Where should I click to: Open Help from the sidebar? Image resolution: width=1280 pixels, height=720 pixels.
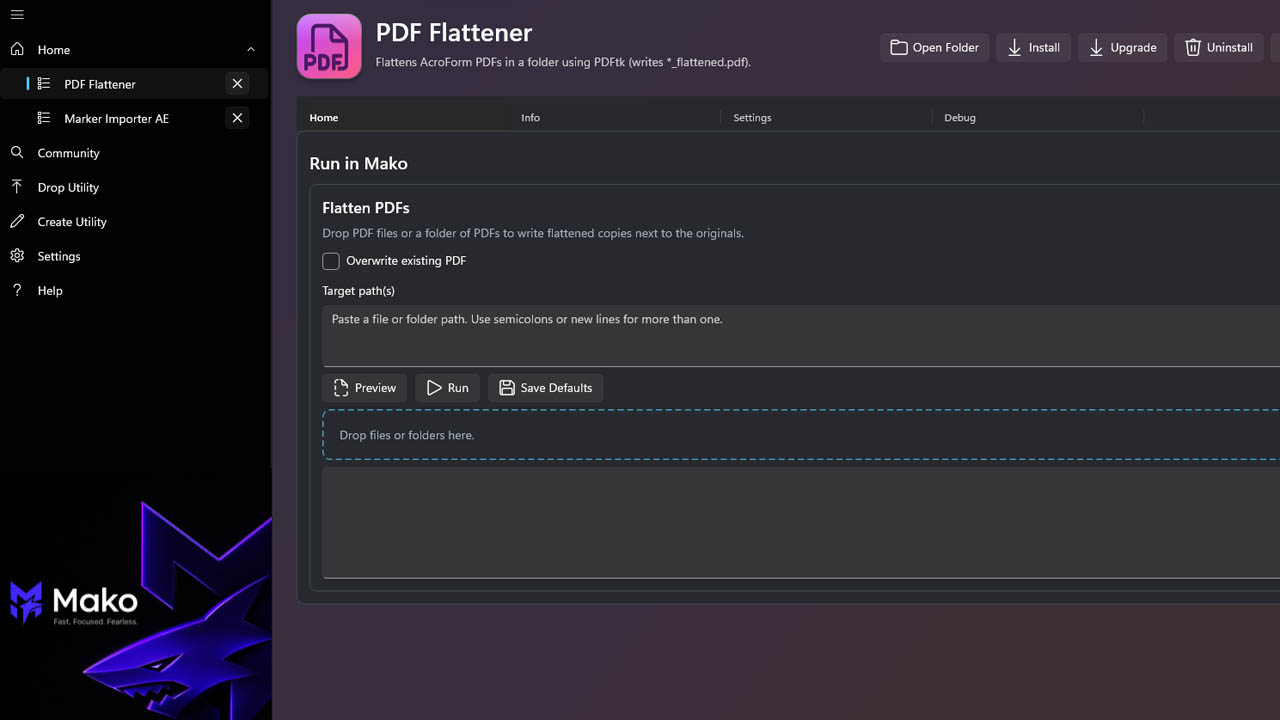pyautogui.click(x=135, y=290)
